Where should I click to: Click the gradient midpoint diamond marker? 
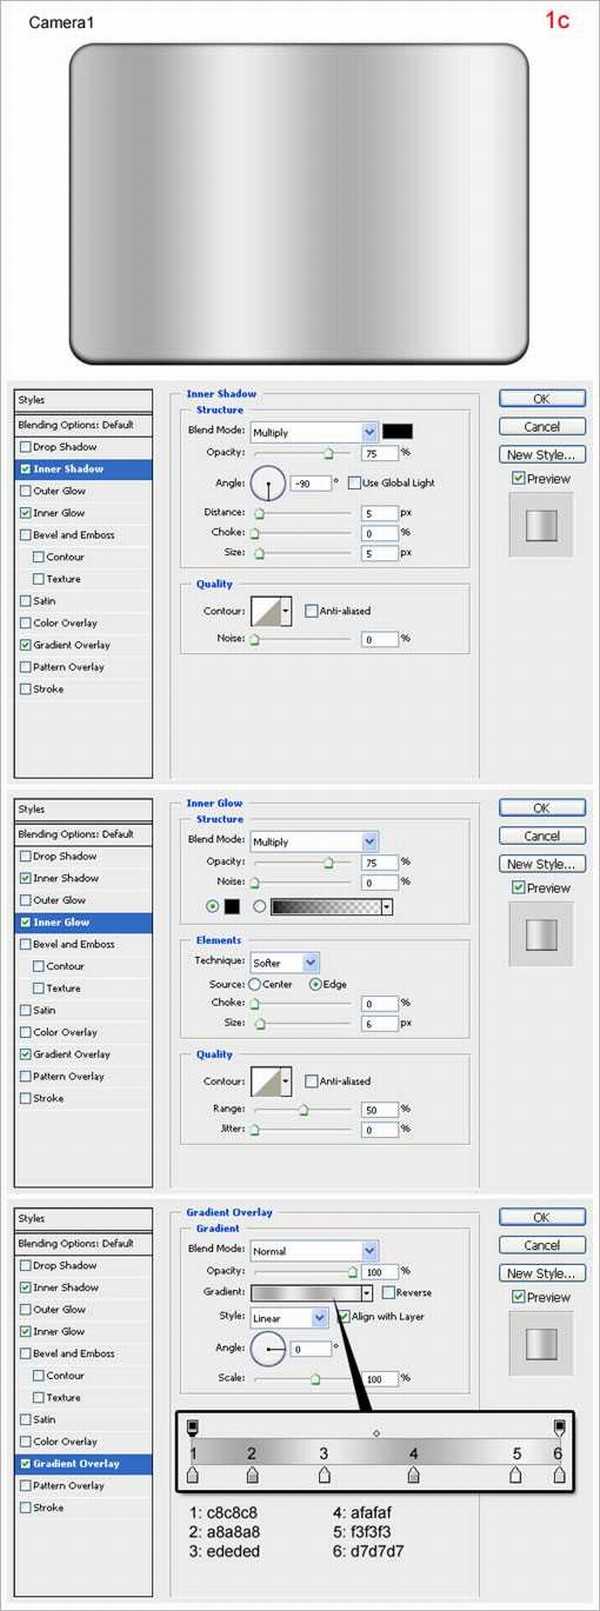[x=376, y=1433]
